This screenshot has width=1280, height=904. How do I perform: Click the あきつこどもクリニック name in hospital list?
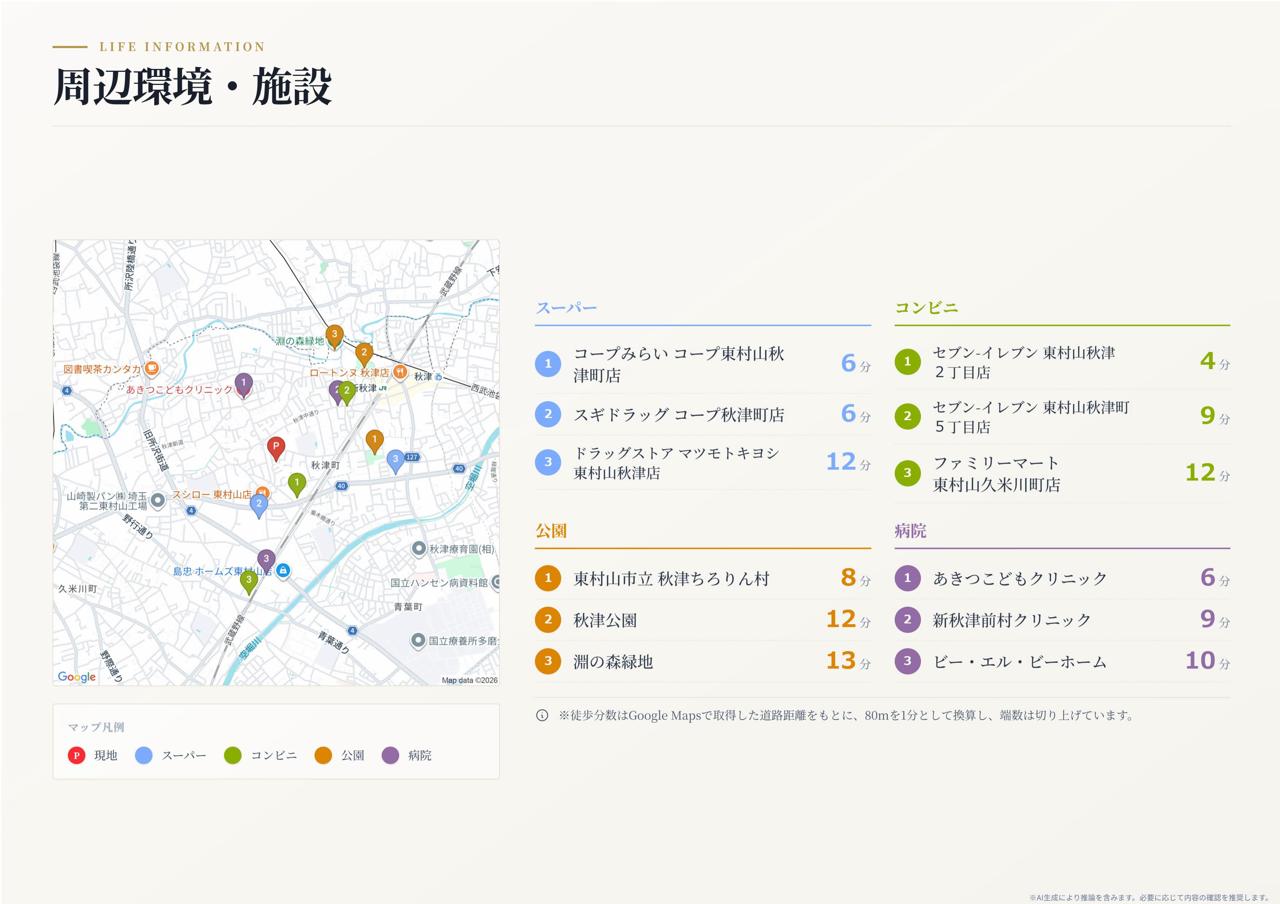tap(1020, 578)
